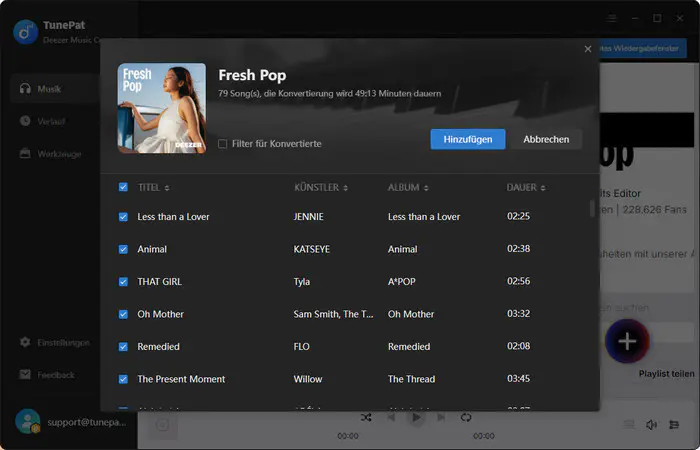Click the support@tunepa... account email
Viewport: 700px width, 450px height.
coord(87,422)
